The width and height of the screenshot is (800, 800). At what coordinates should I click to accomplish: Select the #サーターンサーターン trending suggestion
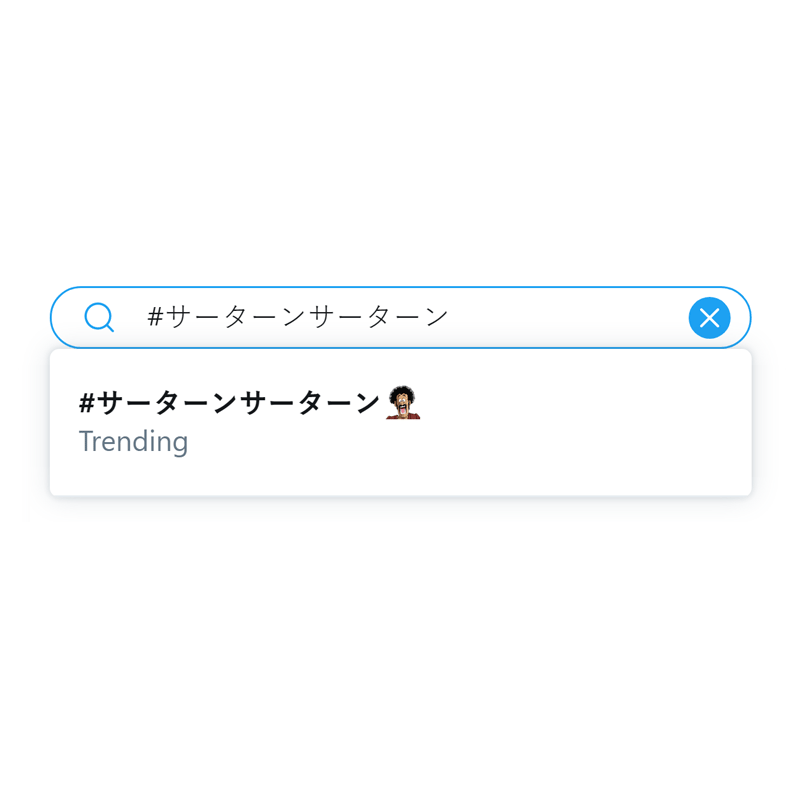pyautogui.click(x=401, y=422)
